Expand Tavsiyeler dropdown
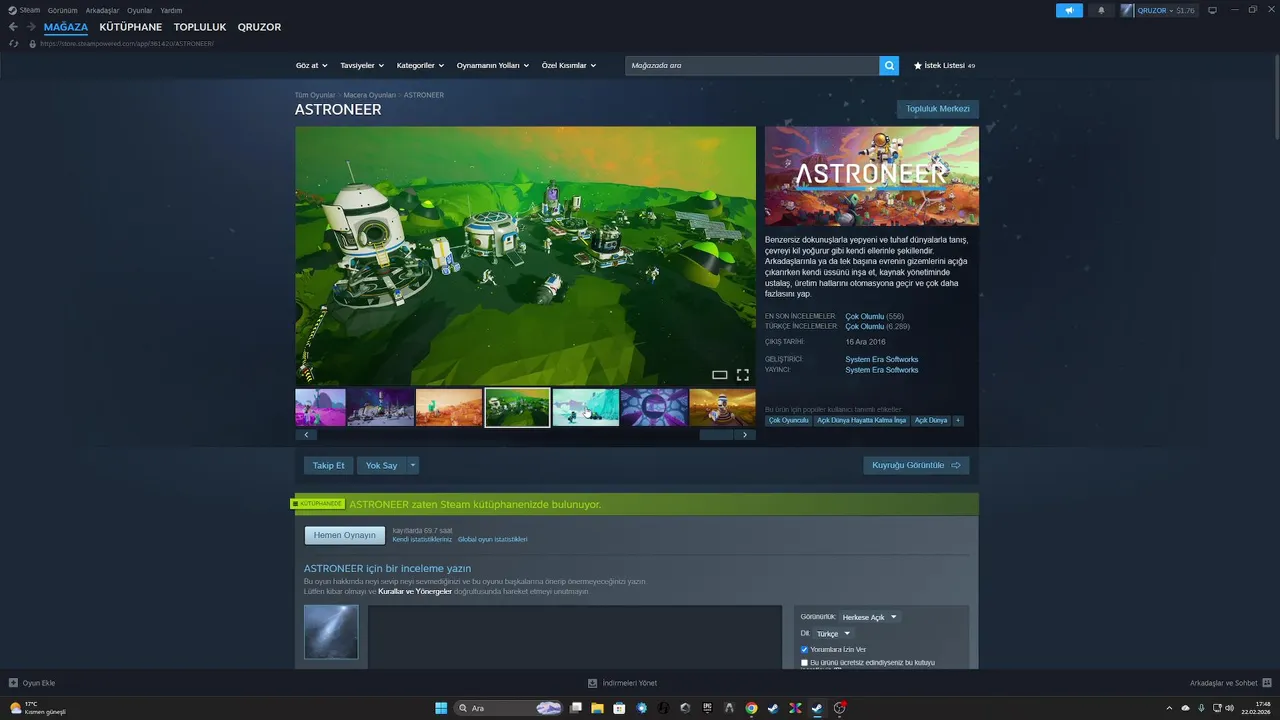 (362, 65)
